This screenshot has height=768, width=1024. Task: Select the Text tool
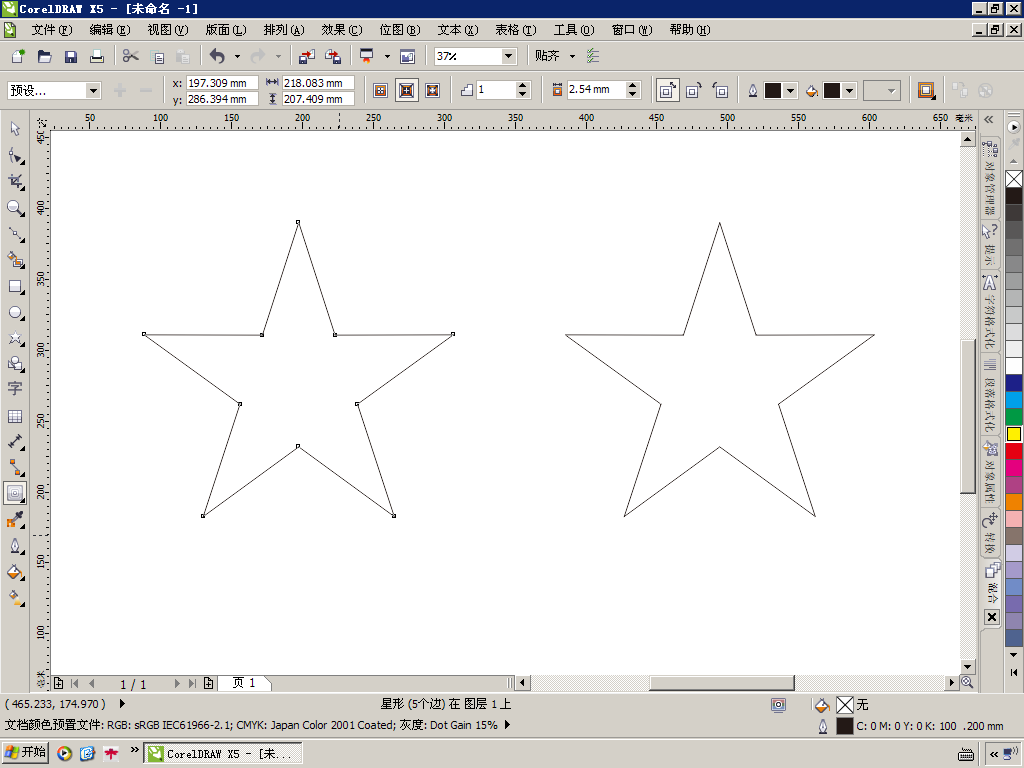pyautogui.click(x=15, y=389)
